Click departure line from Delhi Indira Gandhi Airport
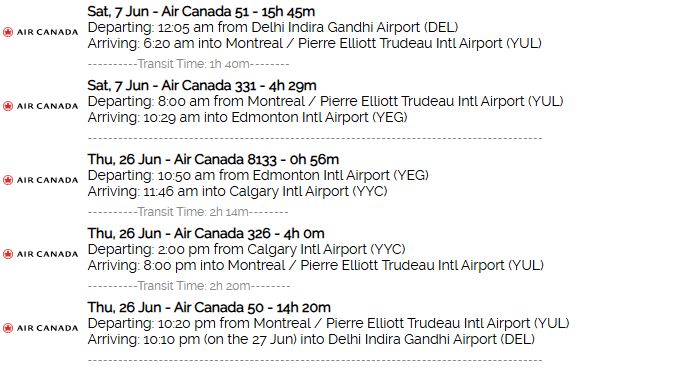 click(273, 27)
